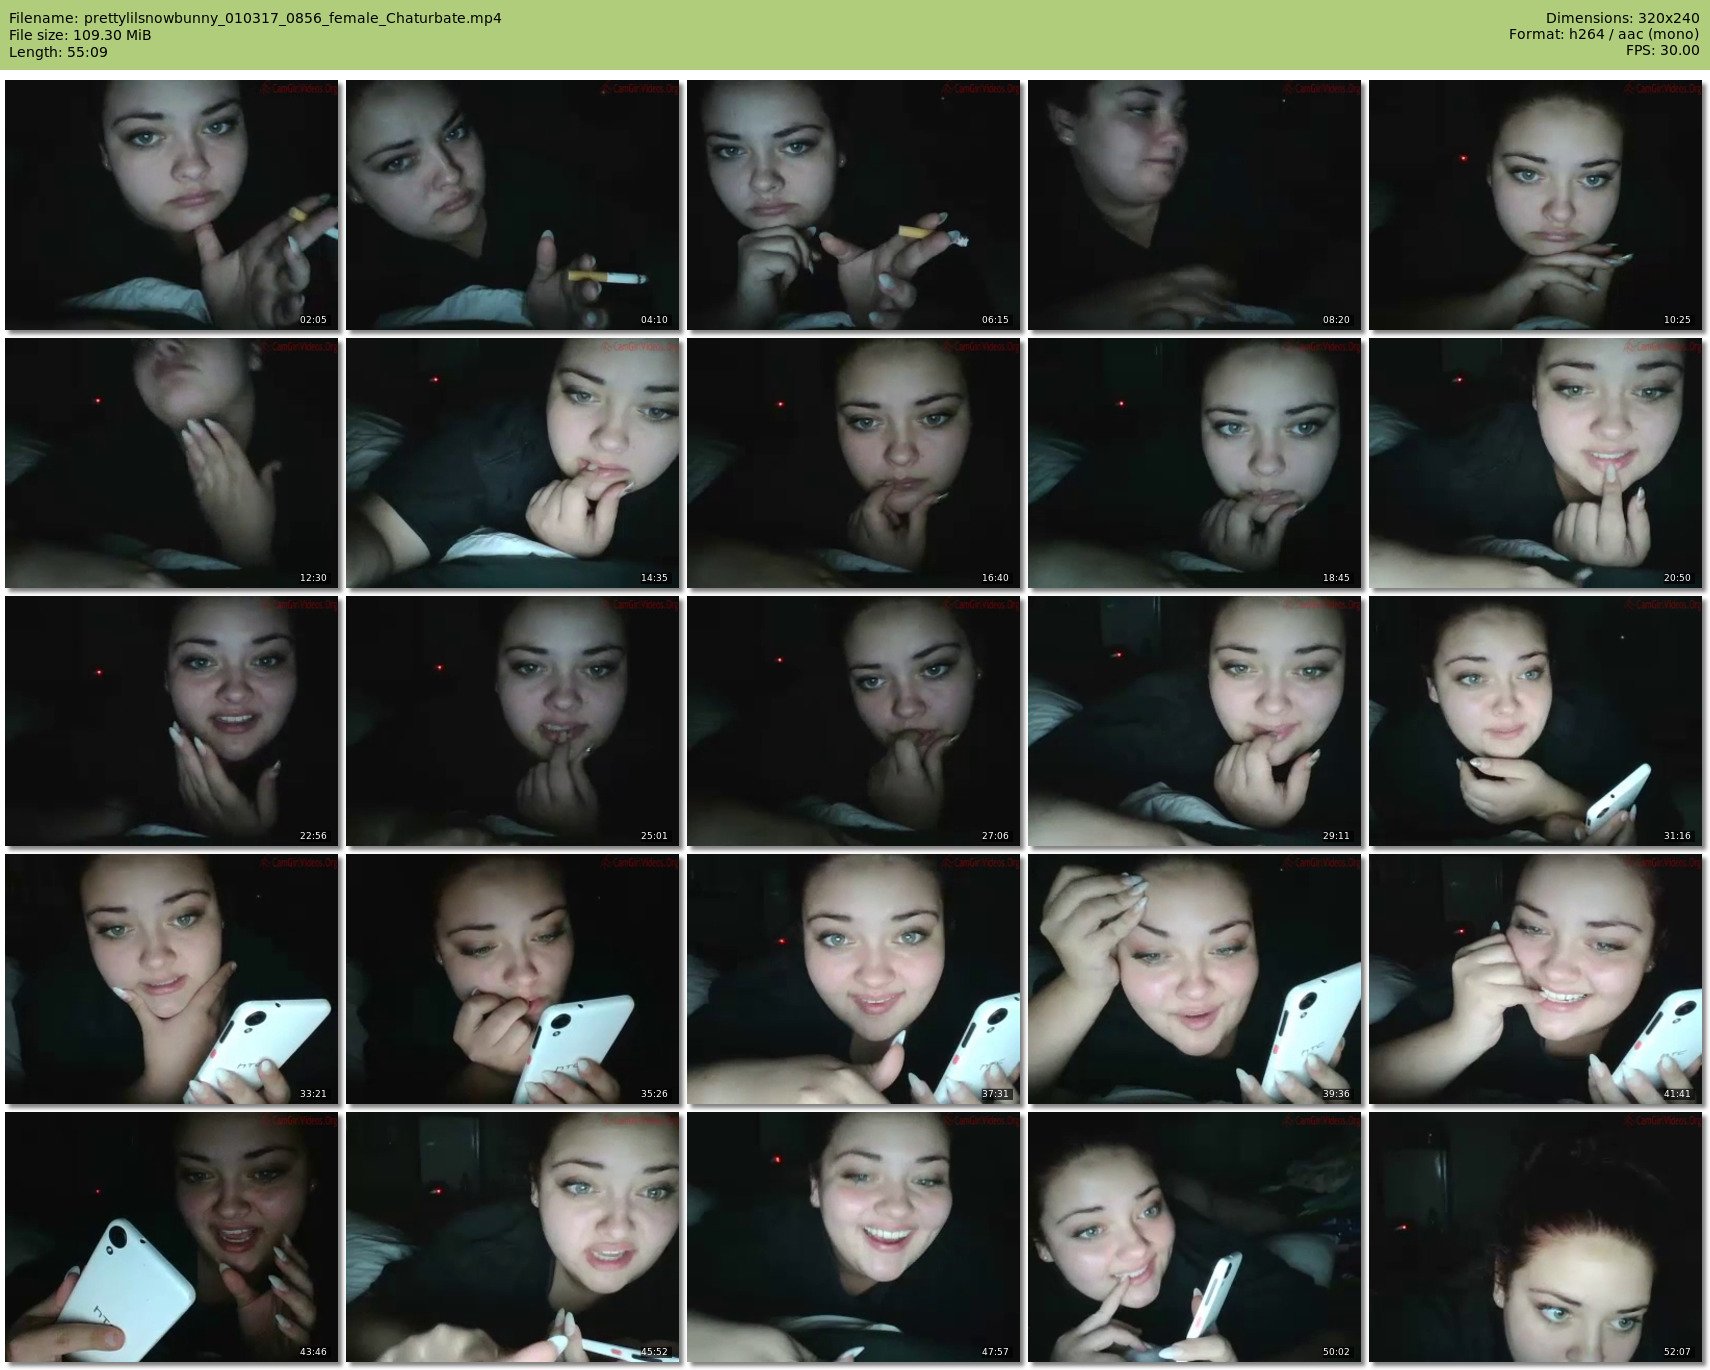The width and height of the screenshot is (1710, 1370).
Task: Click the Length 55:09 text
Action: tap(58, 52)
